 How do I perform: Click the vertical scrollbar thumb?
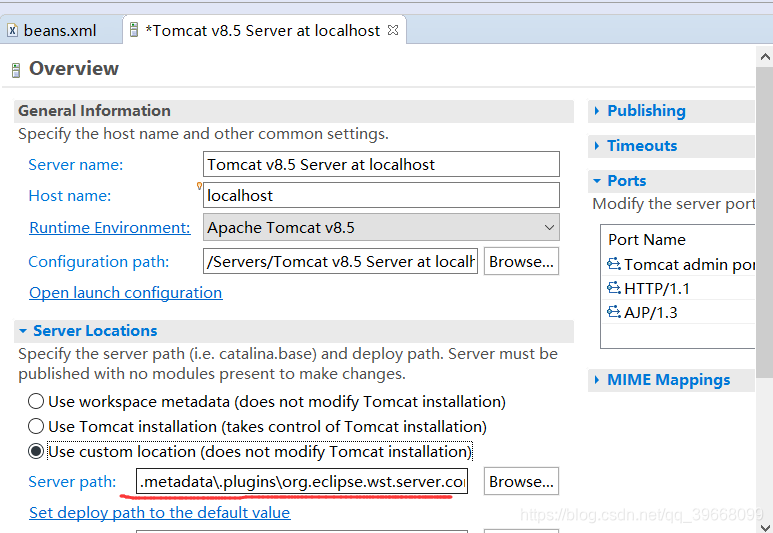(765, 222)
